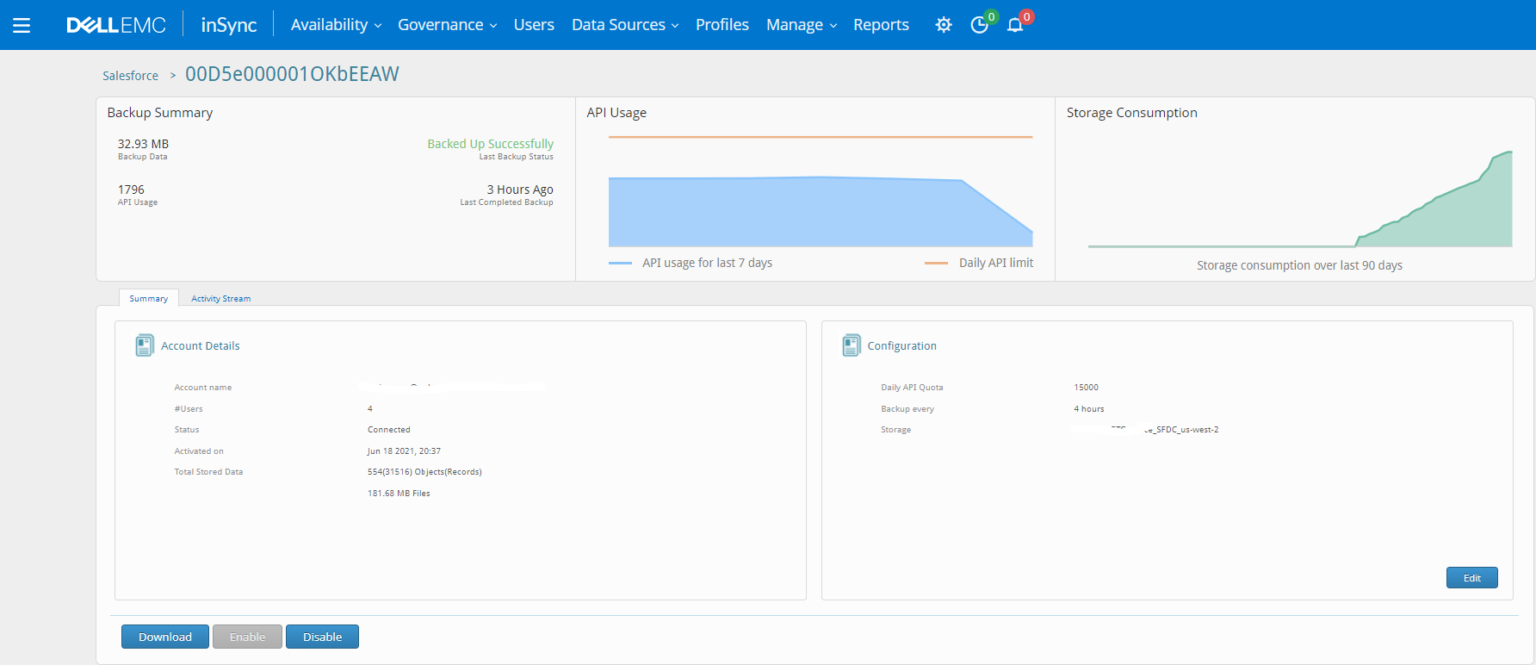Open inSync settings via the gear icon
The height and width of the screenshot is (665, 1536).
click(x=942, y=24)
